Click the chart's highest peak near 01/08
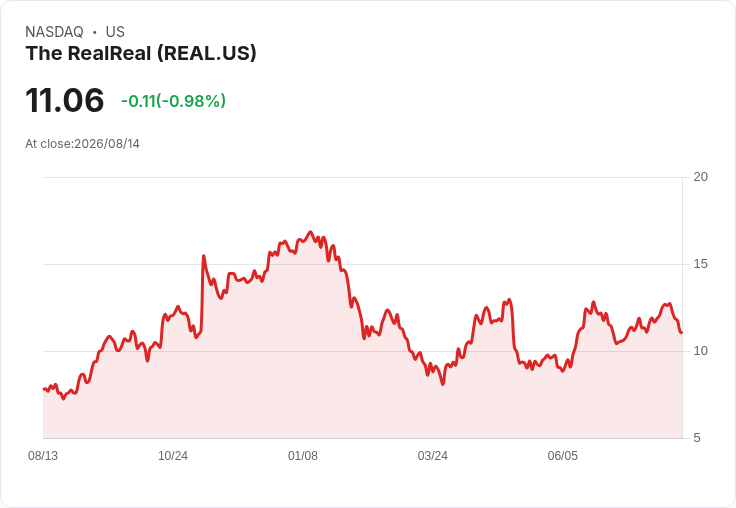 pyautogui.click(x=310, y=232)
